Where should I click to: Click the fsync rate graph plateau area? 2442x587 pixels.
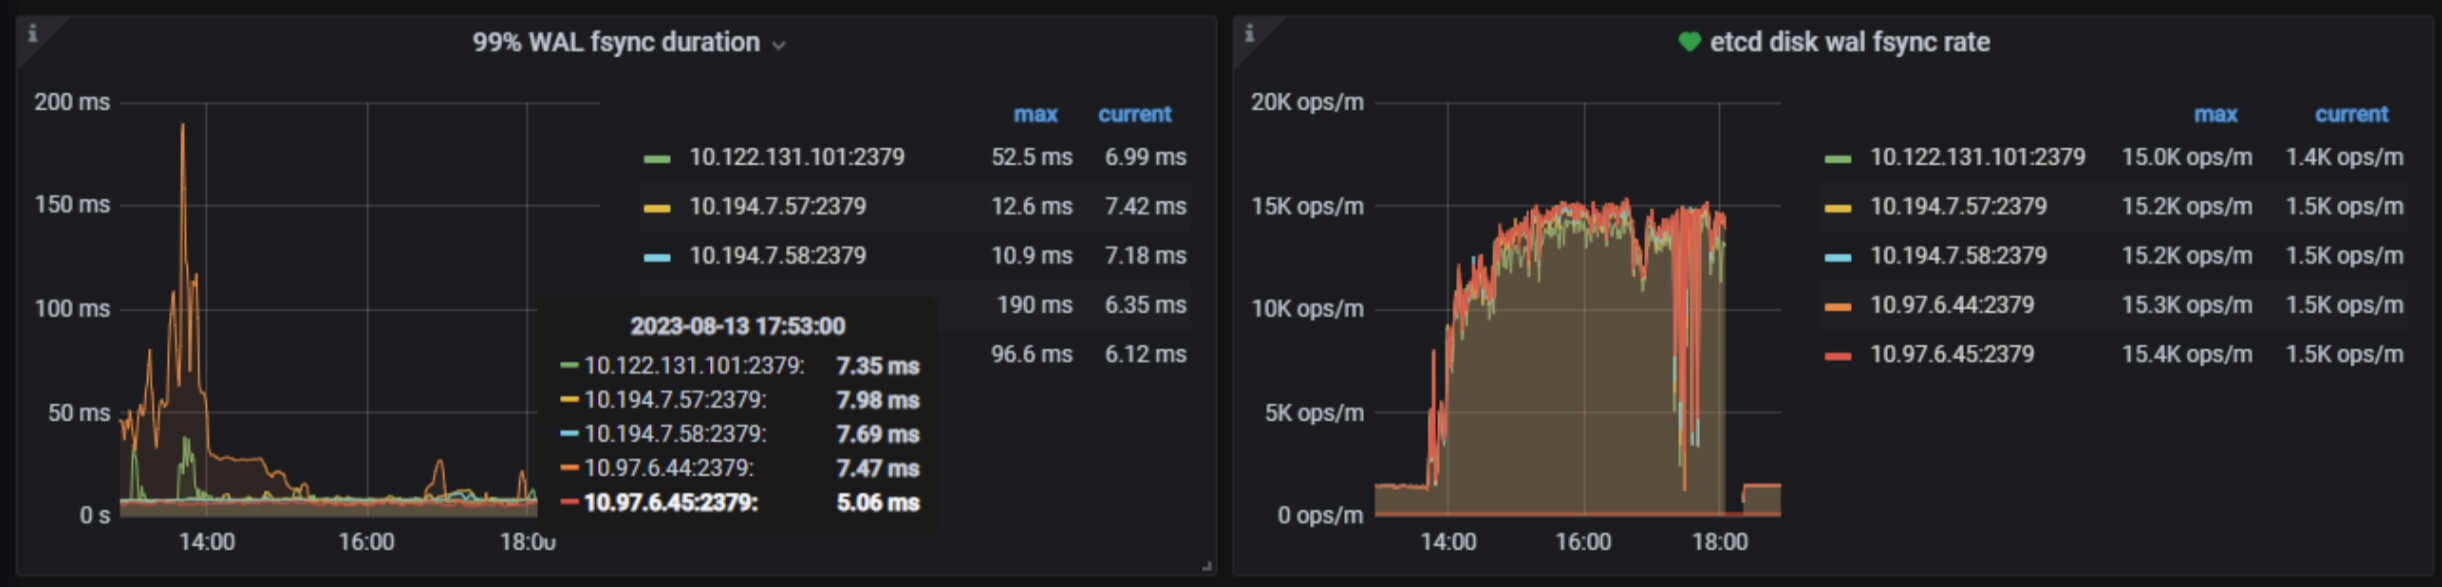click(1585, 360)
